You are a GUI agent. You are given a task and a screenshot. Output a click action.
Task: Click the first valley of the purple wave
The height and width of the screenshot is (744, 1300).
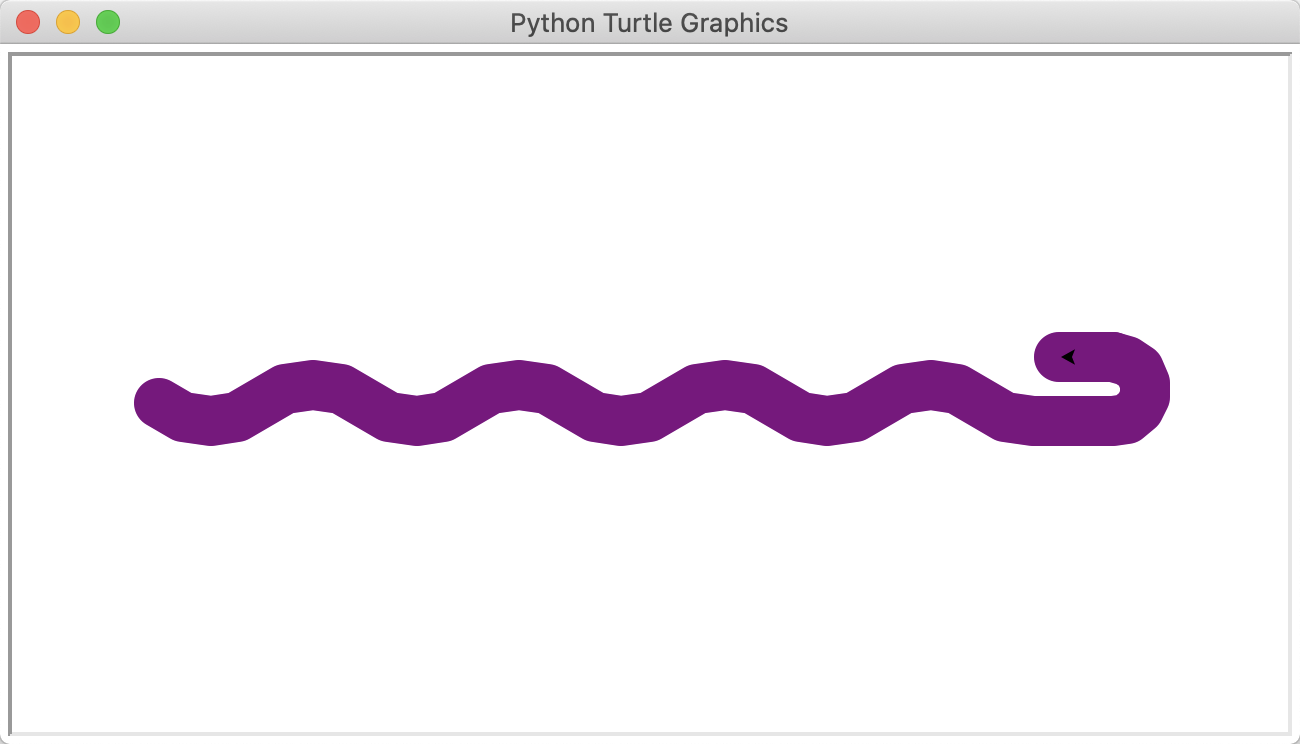click(210, 420)
